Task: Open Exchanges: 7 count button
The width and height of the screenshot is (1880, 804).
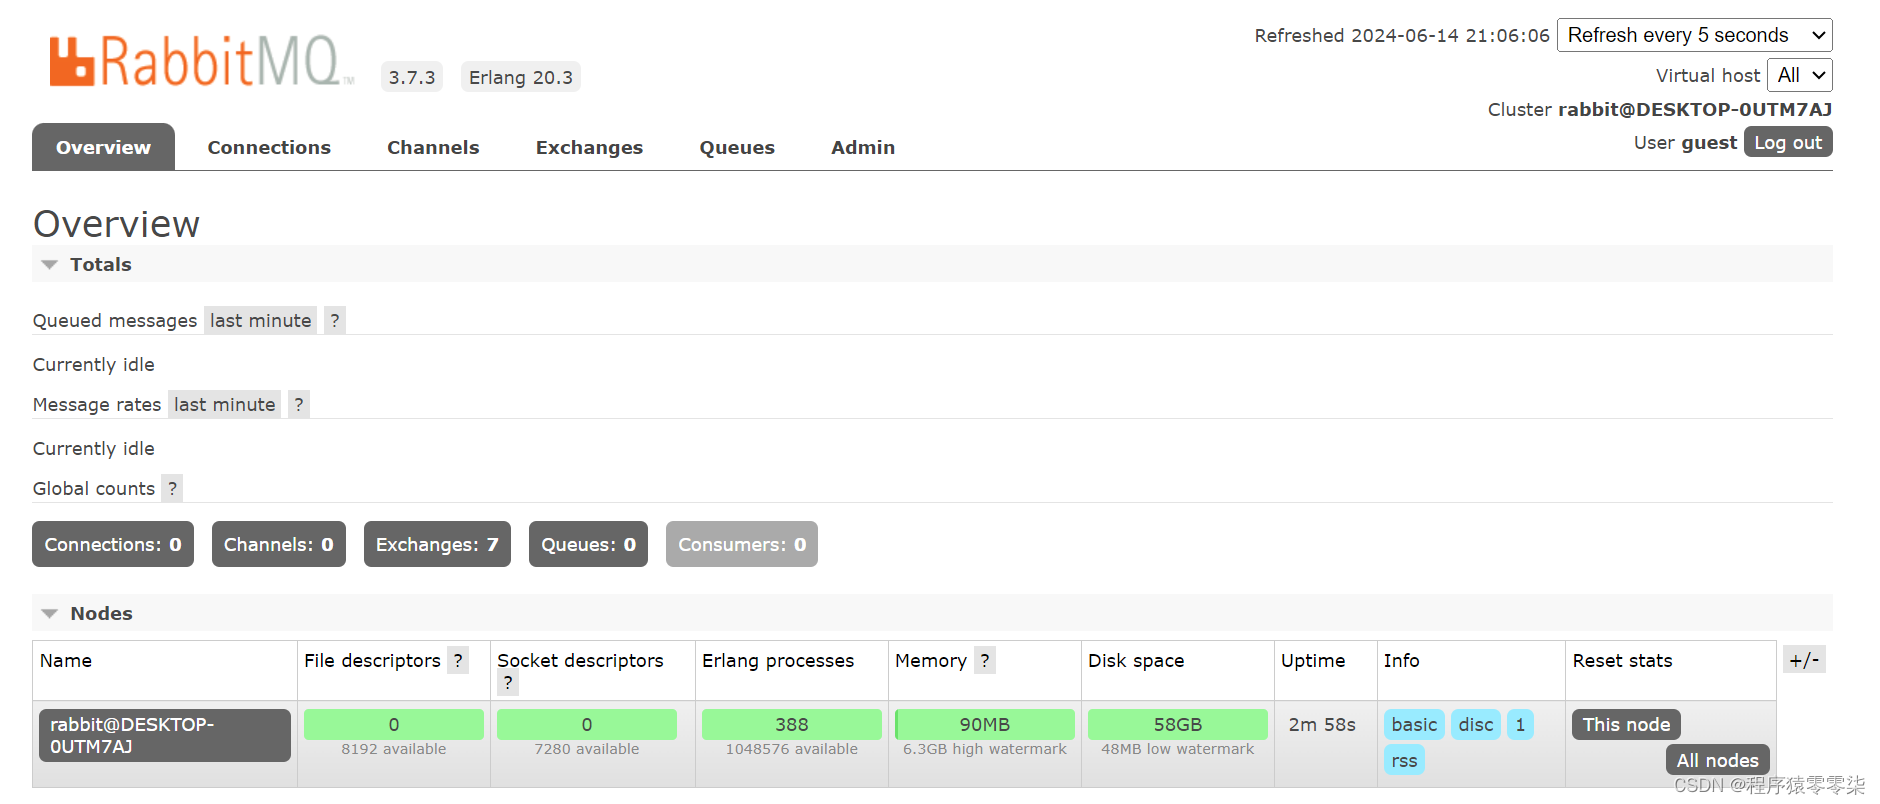Action: click(x=437, y=544)
